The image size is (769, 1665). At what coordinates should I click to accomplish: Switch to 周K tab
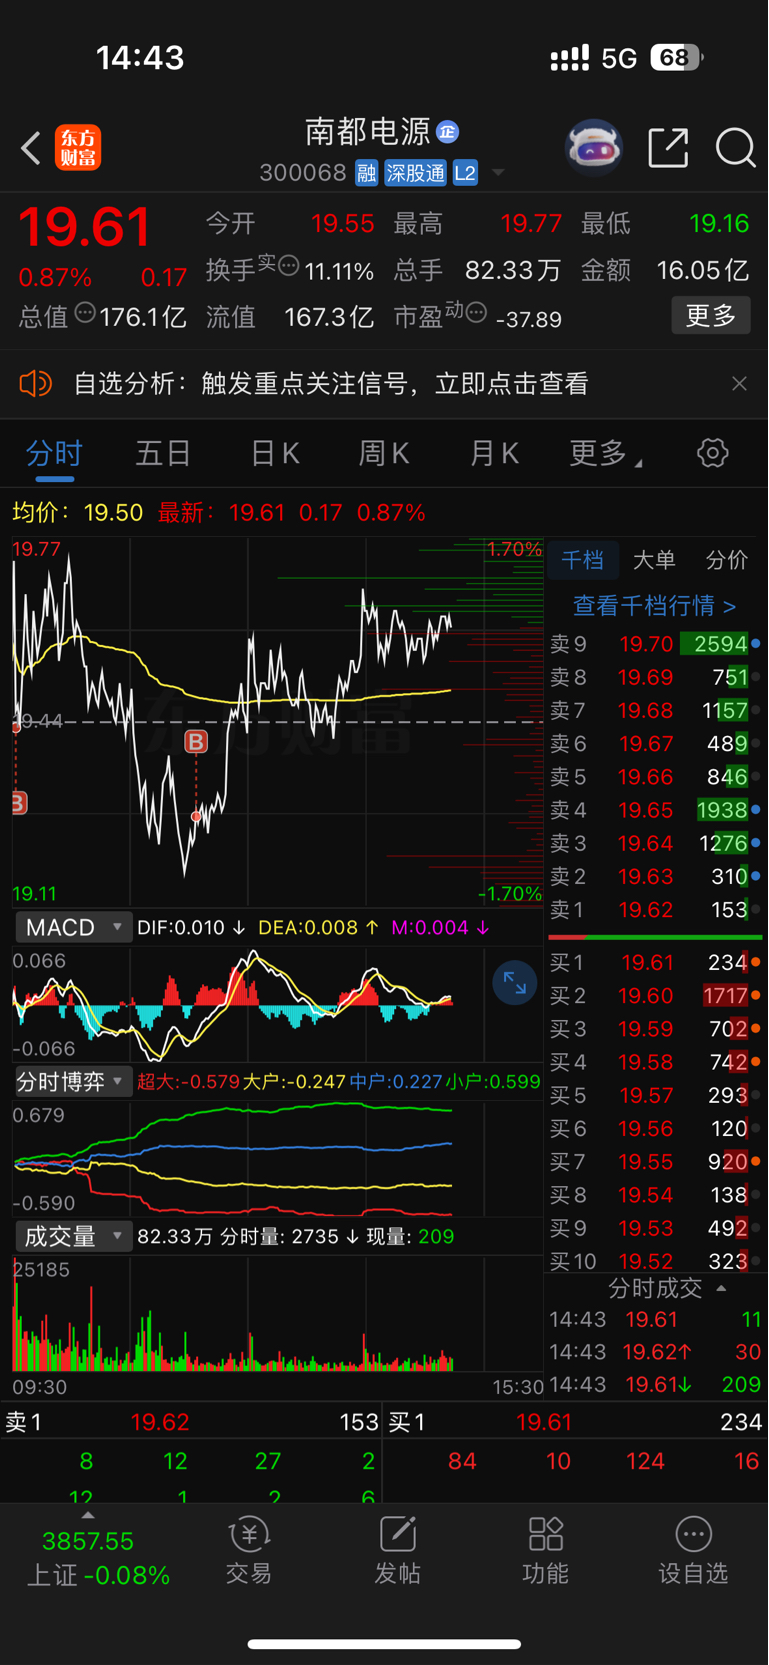point(384,453)
